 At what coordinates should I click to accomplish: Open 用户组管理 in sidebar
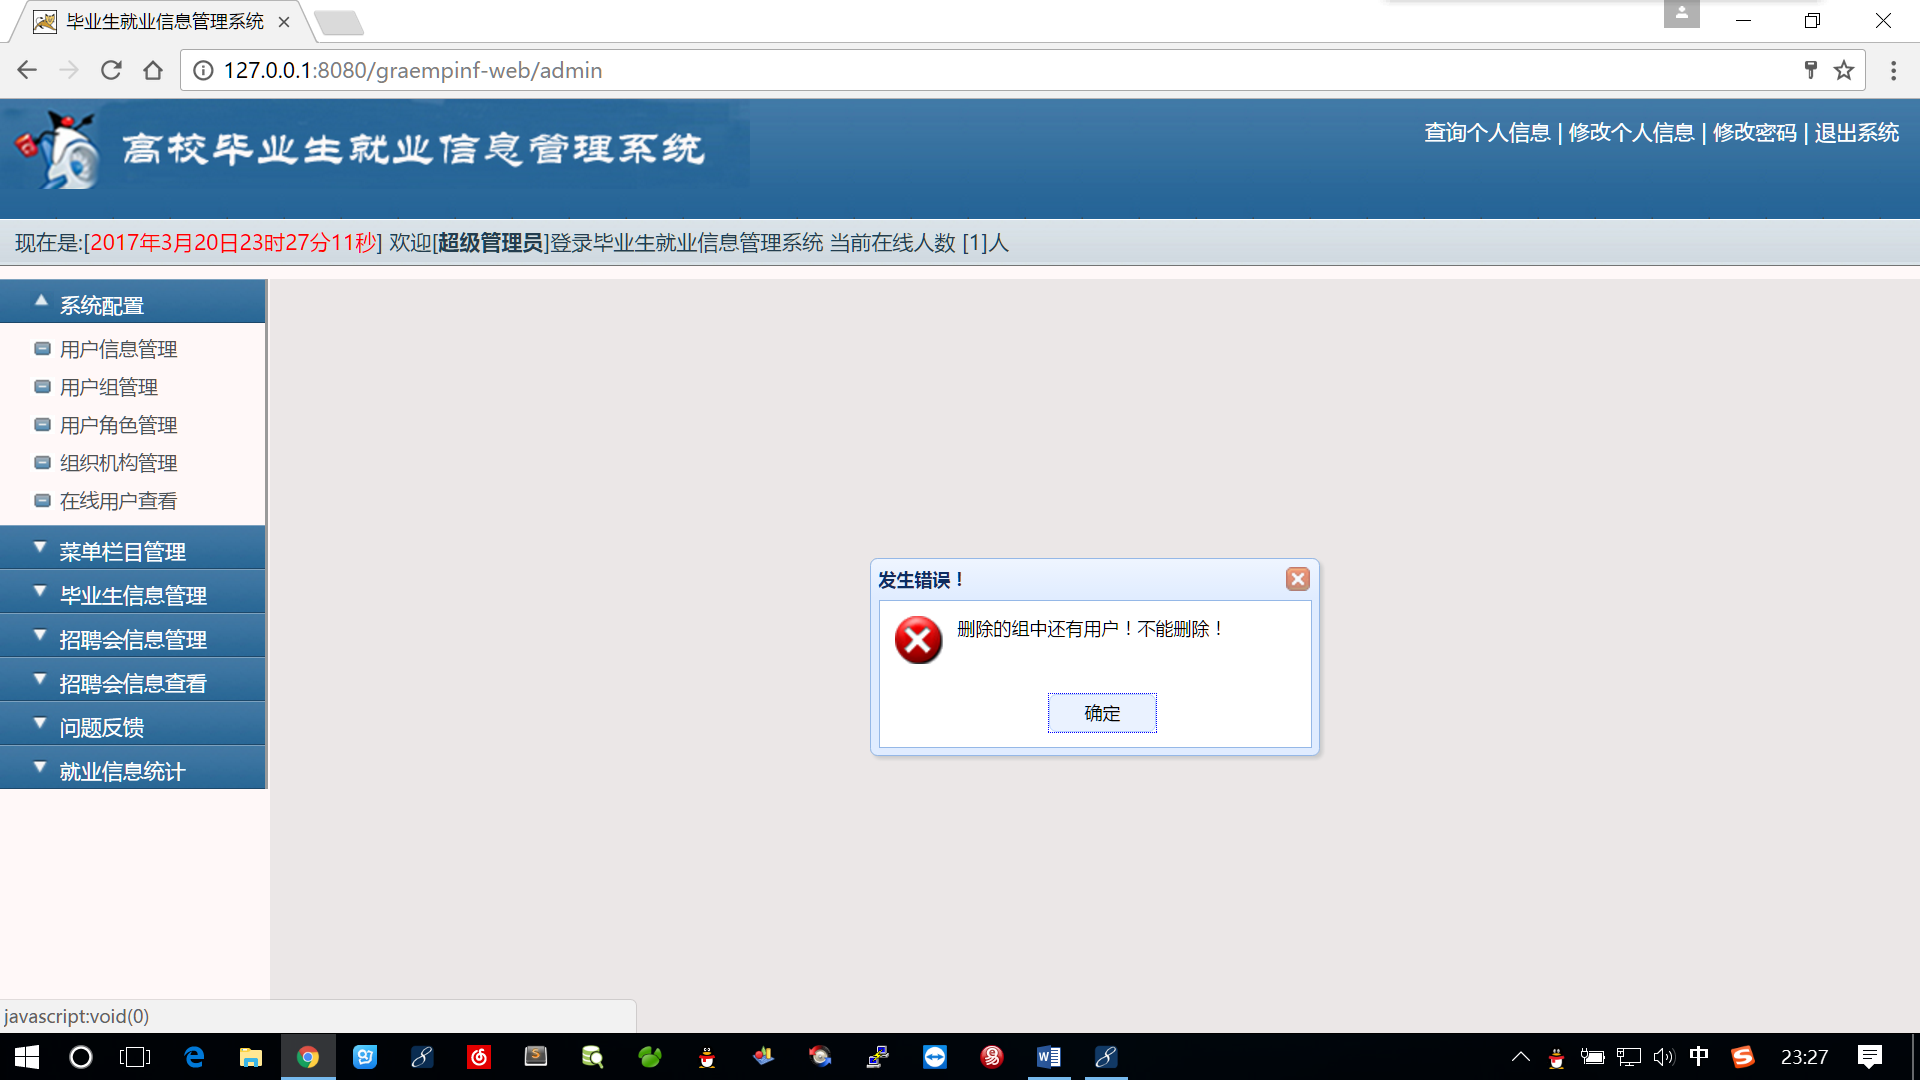coord(108,387)
